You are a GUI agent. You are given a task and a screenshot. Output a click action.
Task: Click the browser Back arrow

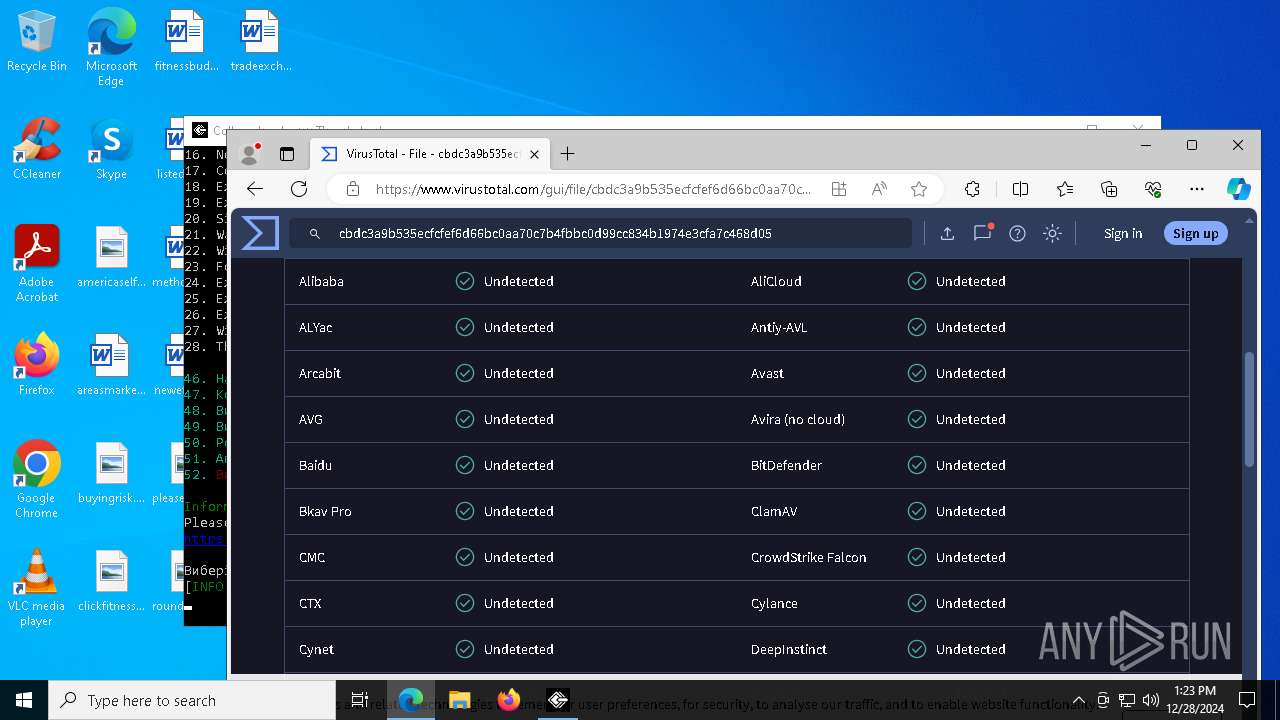255,189
